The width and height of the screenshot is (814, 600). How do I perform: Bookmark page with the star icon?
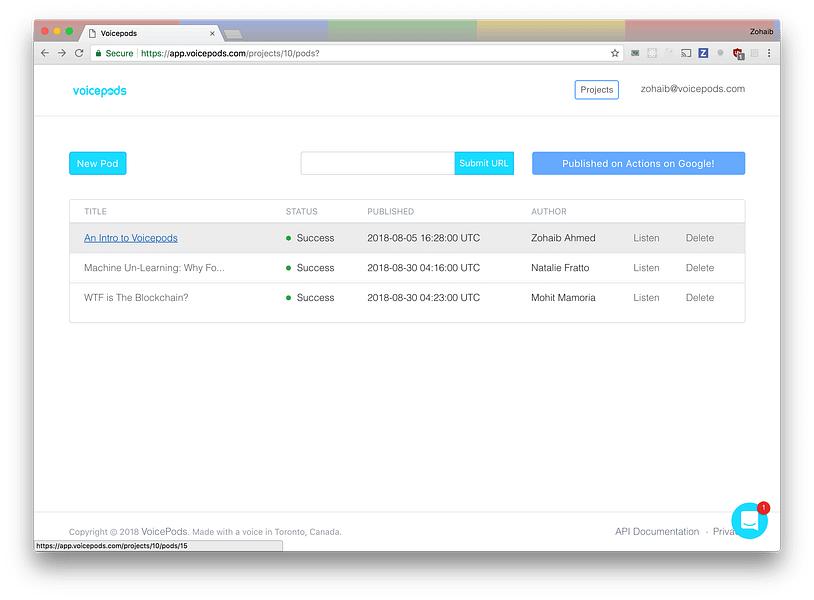point(615,53)
